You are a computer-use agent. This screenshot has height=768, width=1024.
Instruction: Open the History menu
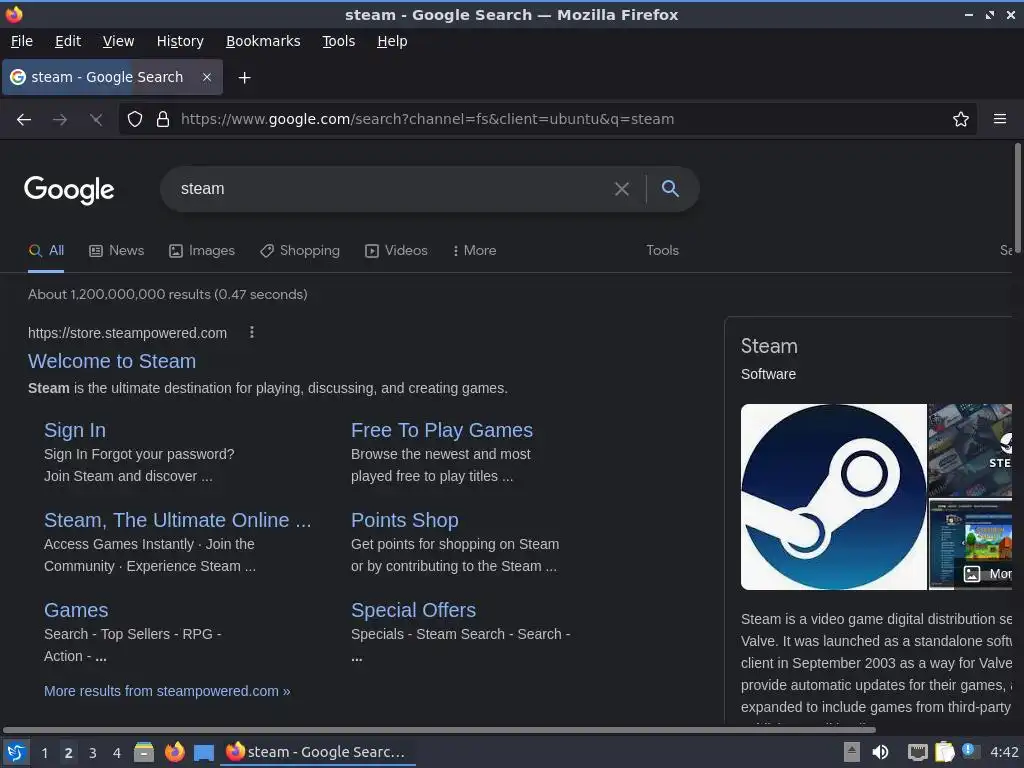click(180, 41)
